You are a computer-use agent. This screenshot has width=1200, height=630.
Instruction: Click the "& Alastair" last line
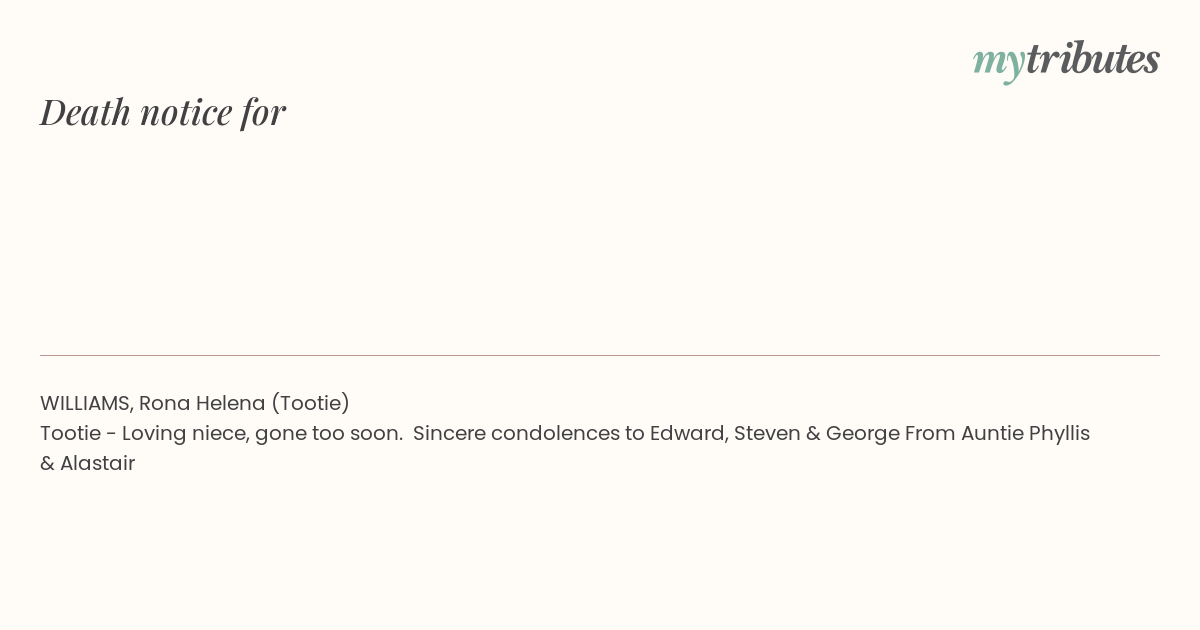click(x=87, y=463)
